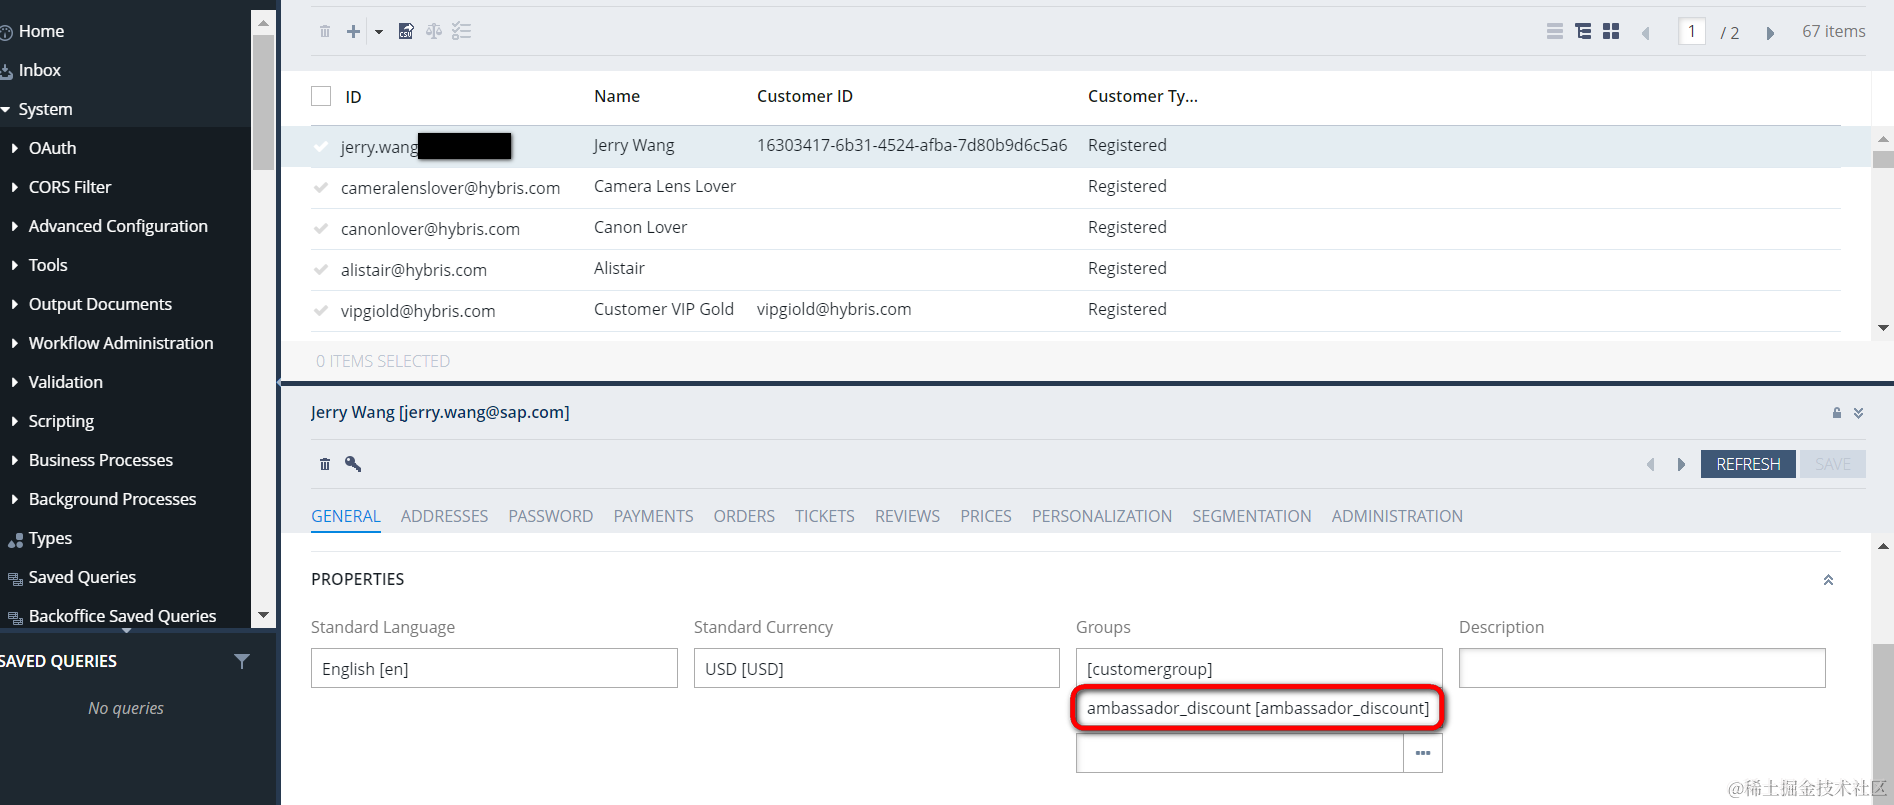Click the Backoffice Saved Queries icon
1894x805 pixels.
click(15, 618)
